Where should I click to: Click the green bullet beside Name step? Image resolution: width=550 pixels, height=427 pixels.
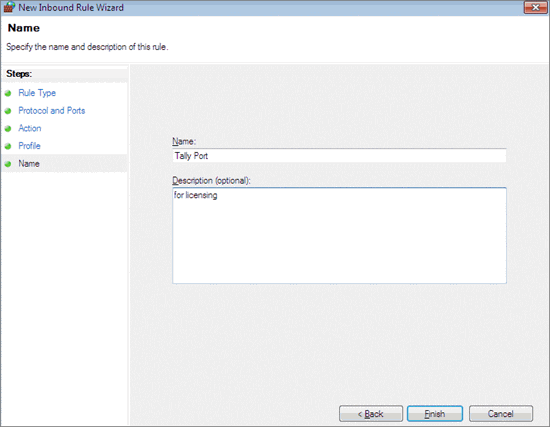(8, 164)
